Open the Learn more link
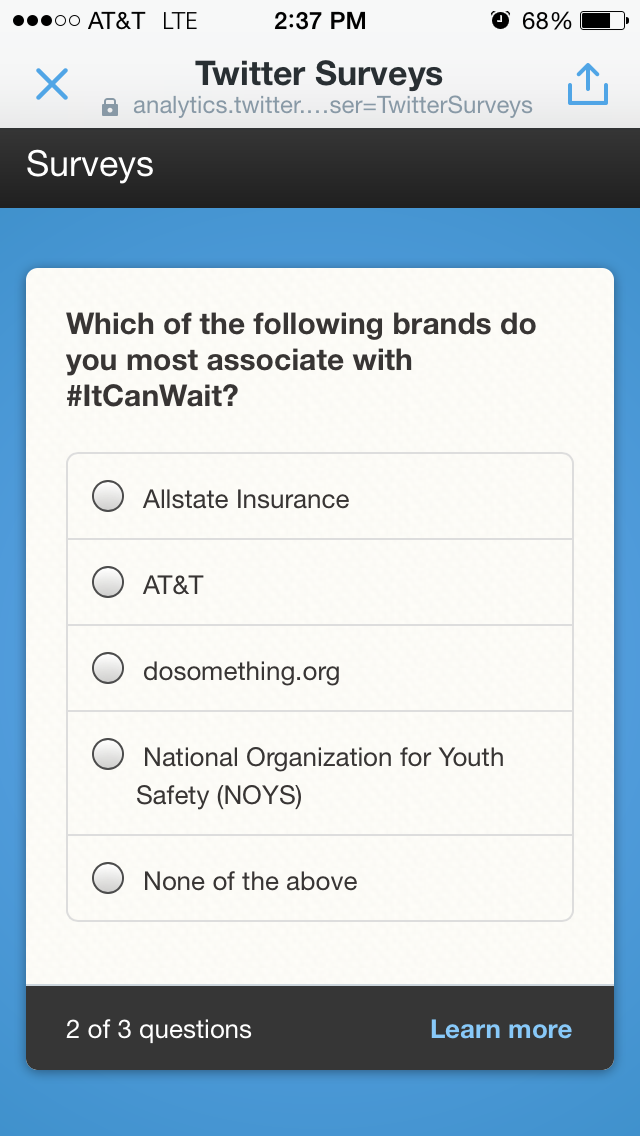The height and width of the screenshot is (1136, 640). pyautogui.click(x=501, y=1029)
